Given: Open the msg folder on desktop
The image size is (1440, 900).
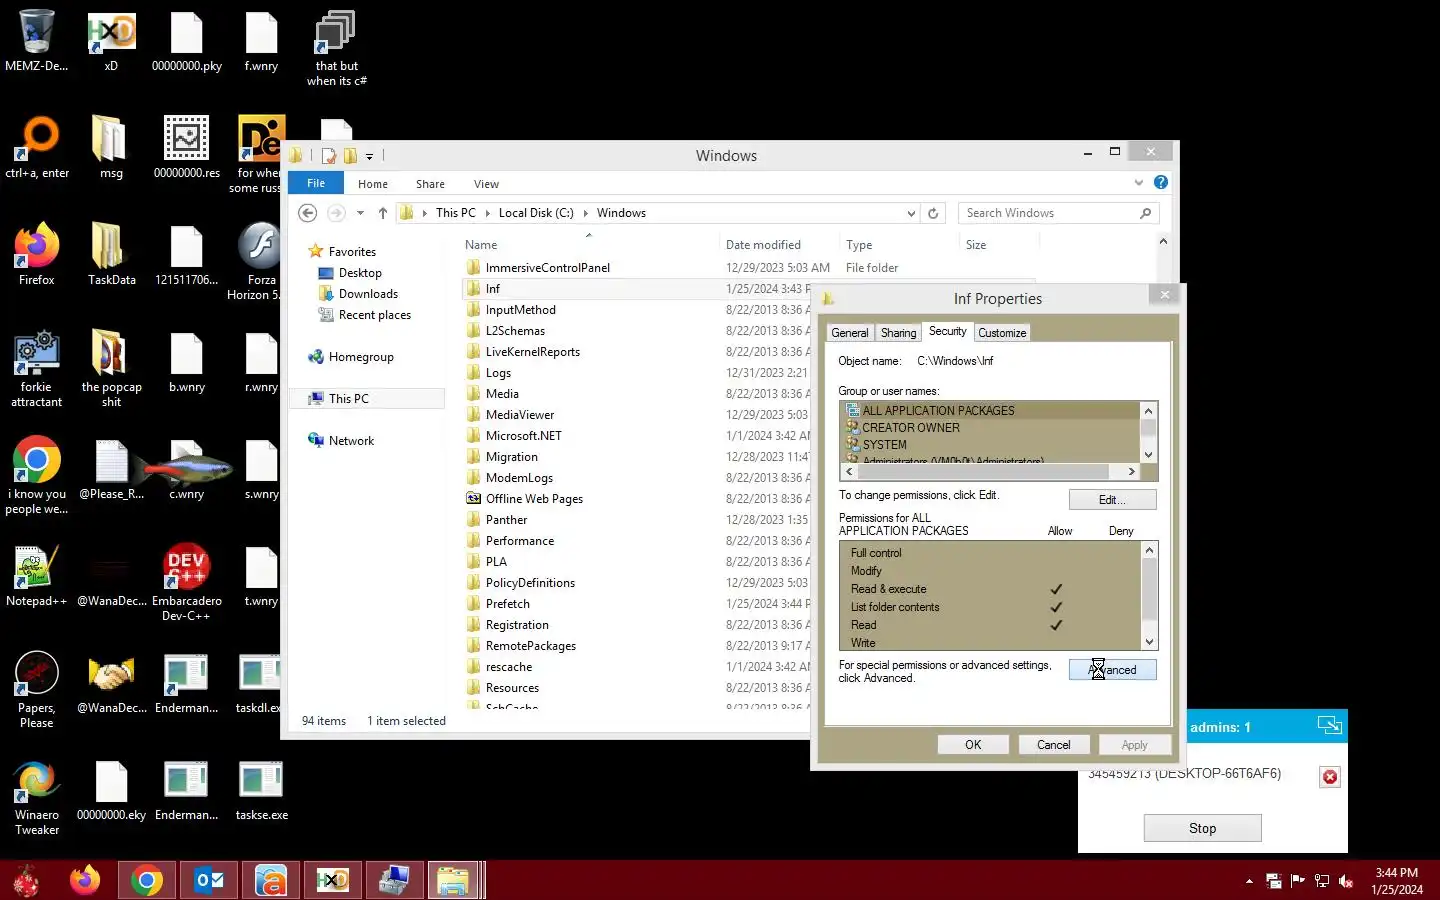Looking at the screenshot, I should click(111, 148).
